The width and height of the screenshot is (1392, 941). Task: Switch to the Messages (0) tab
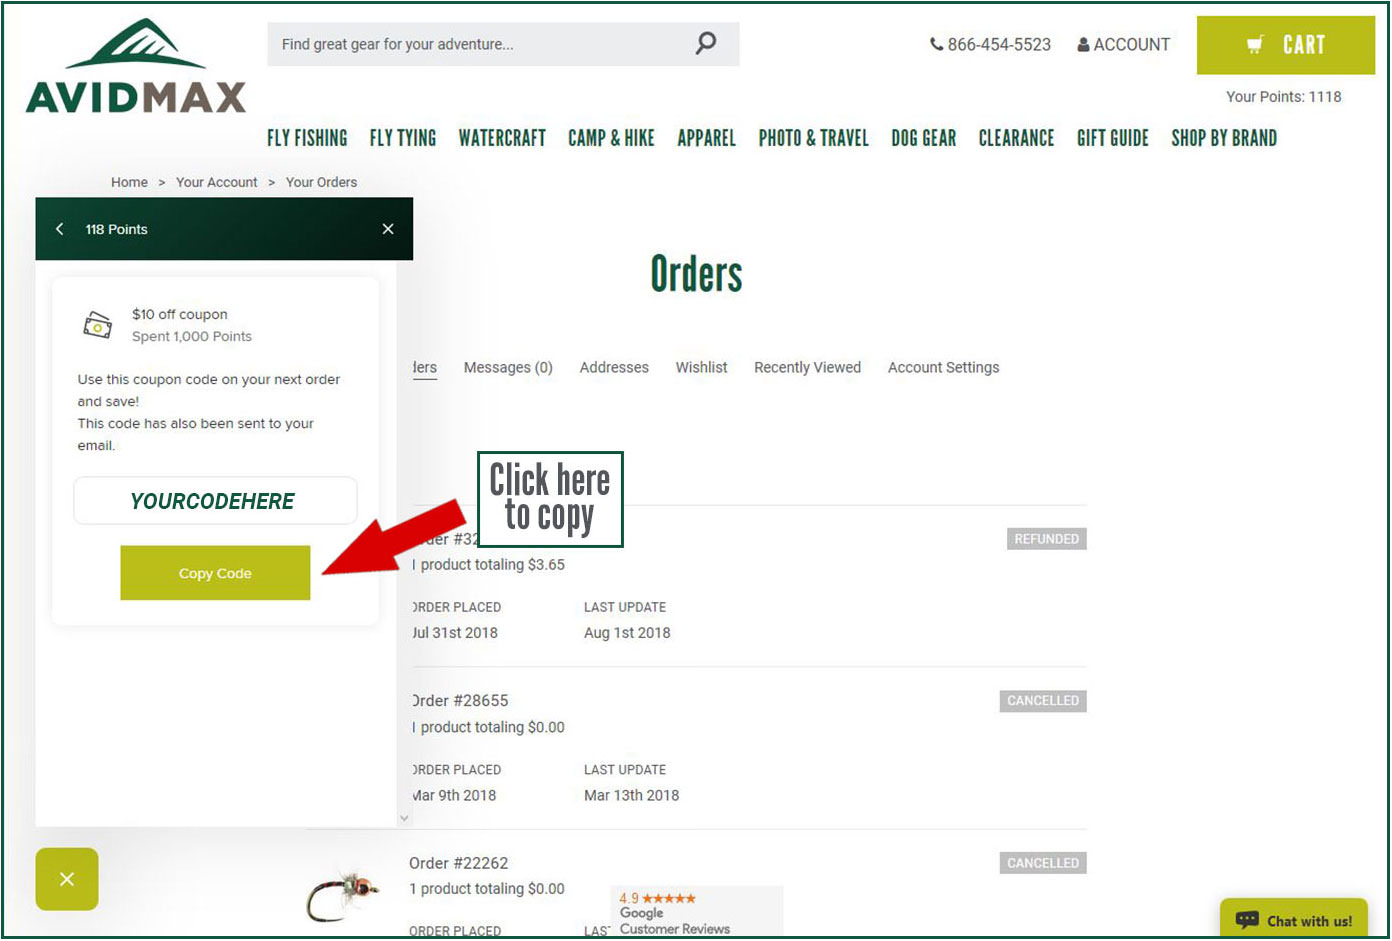pyautogui.click(x=508, y=367)
